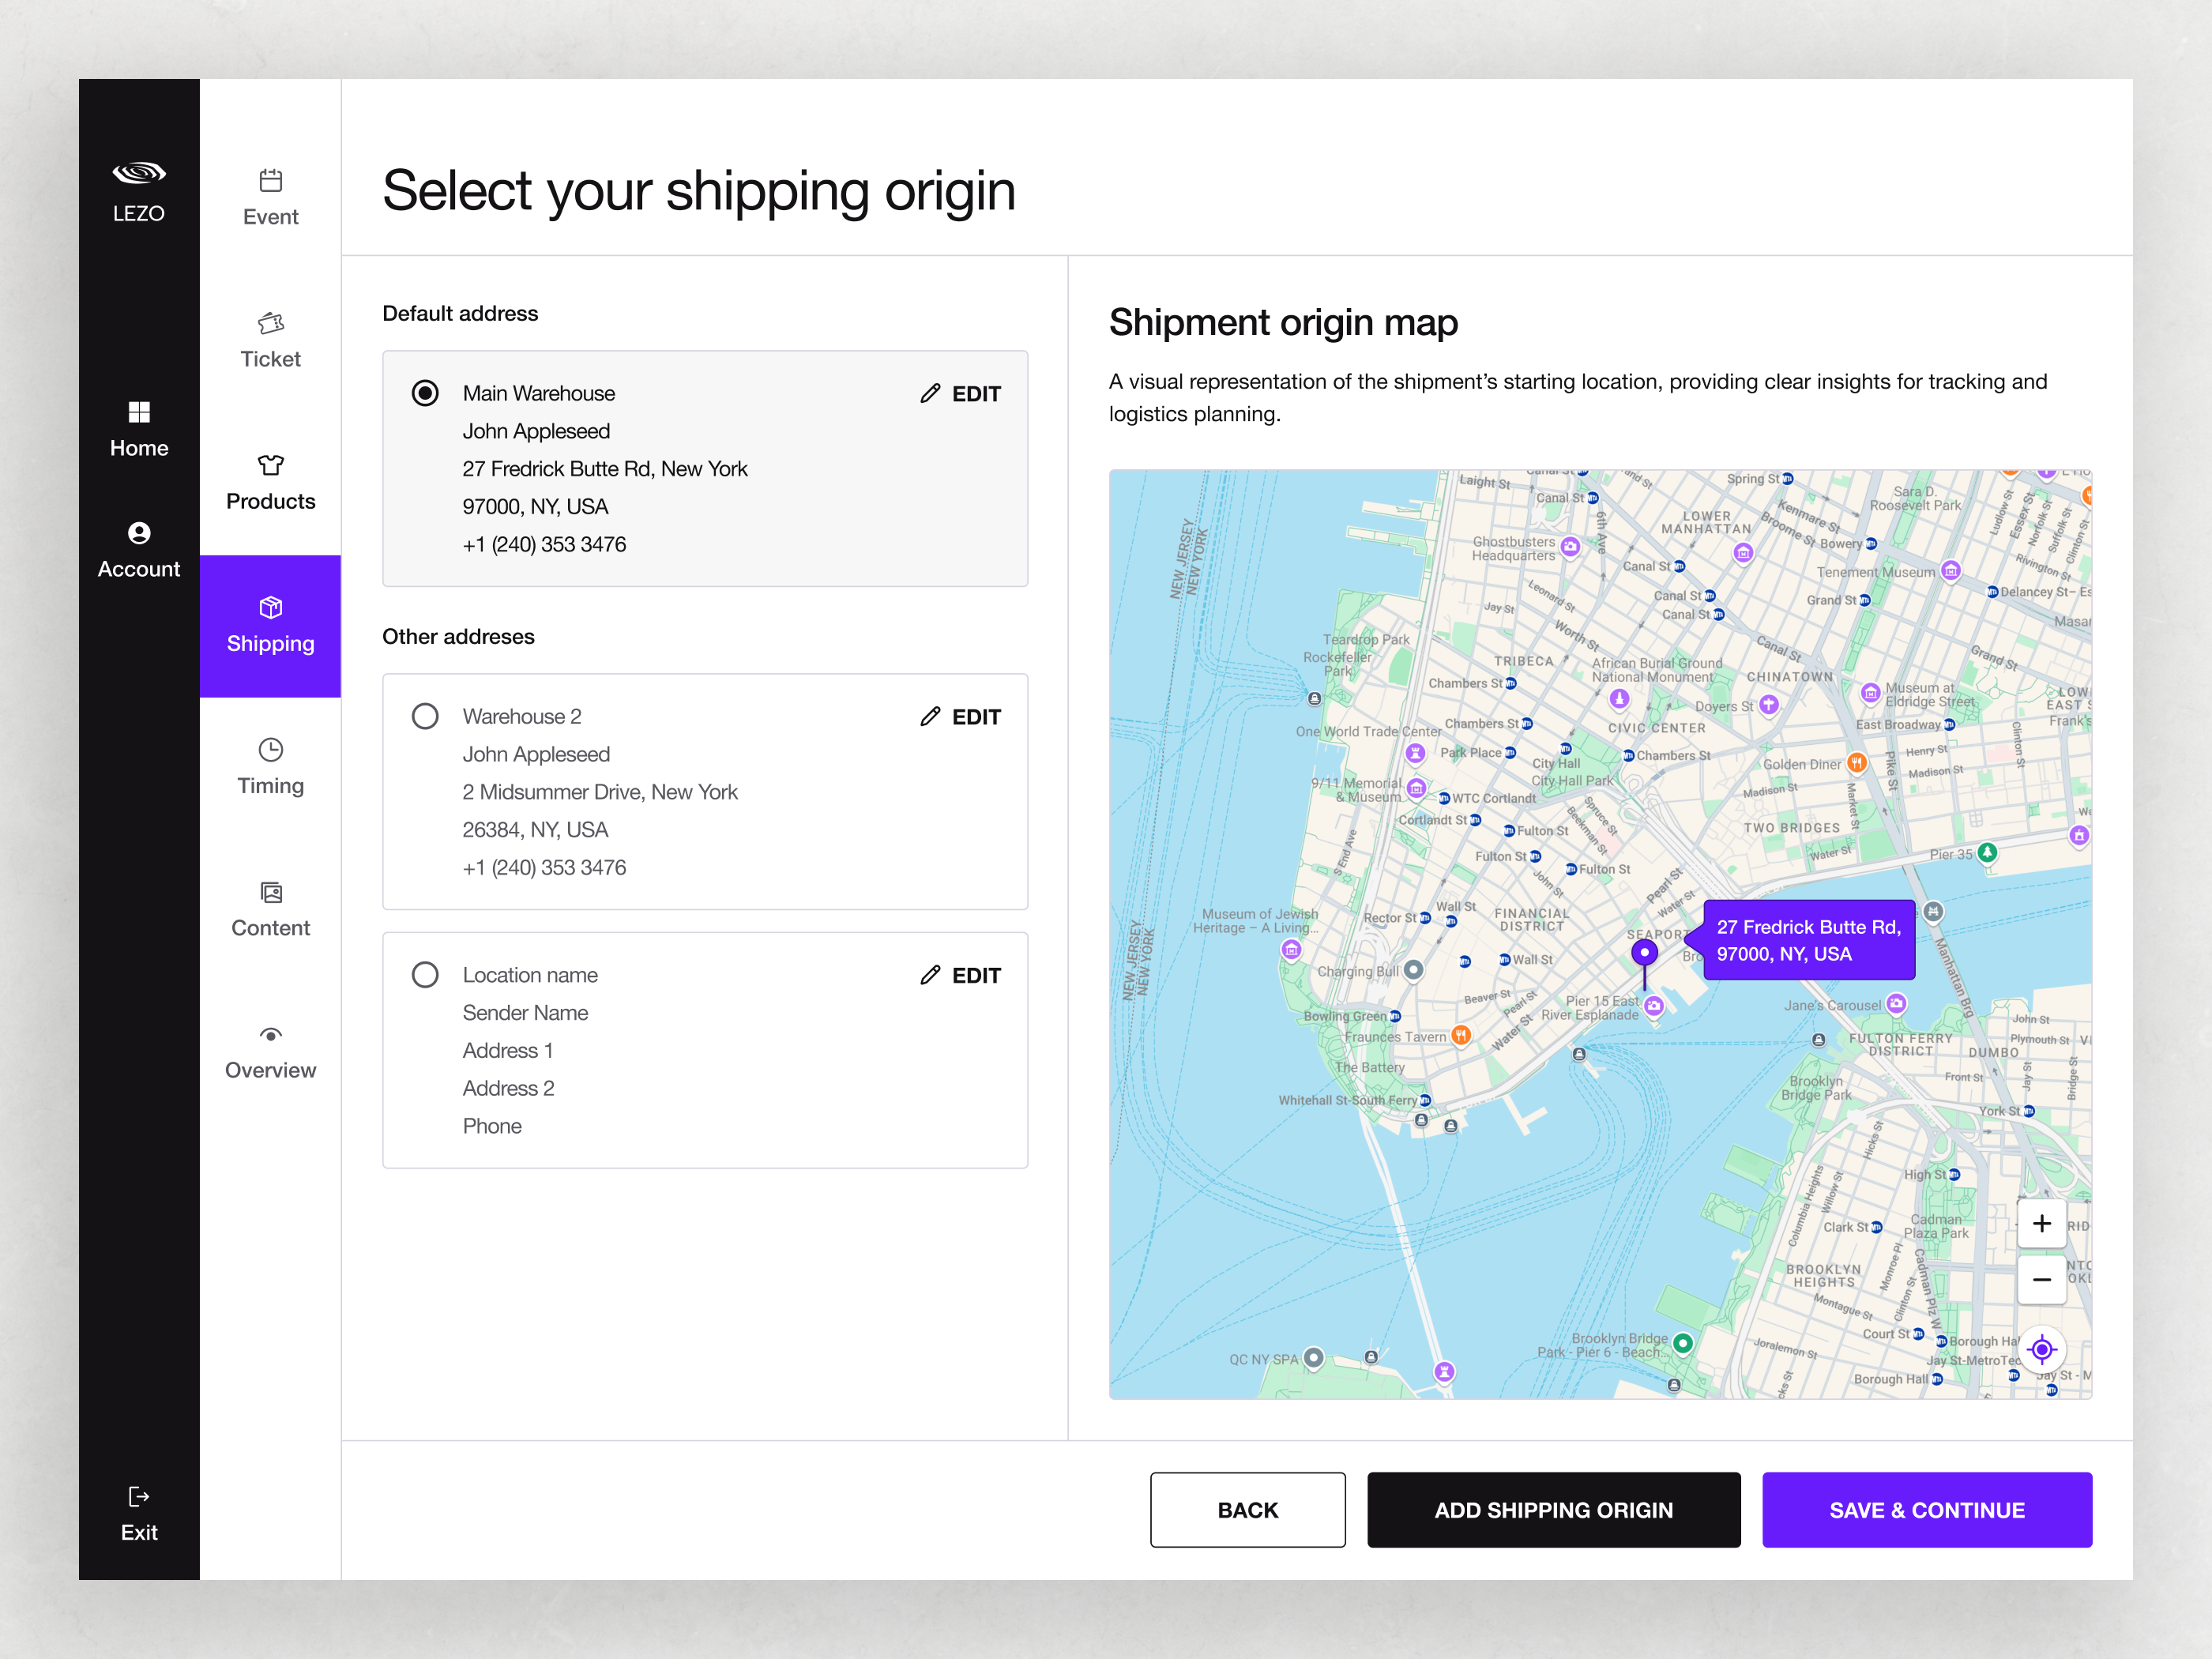
Task: Select the Ticket icon
Action: coord(269,323)
